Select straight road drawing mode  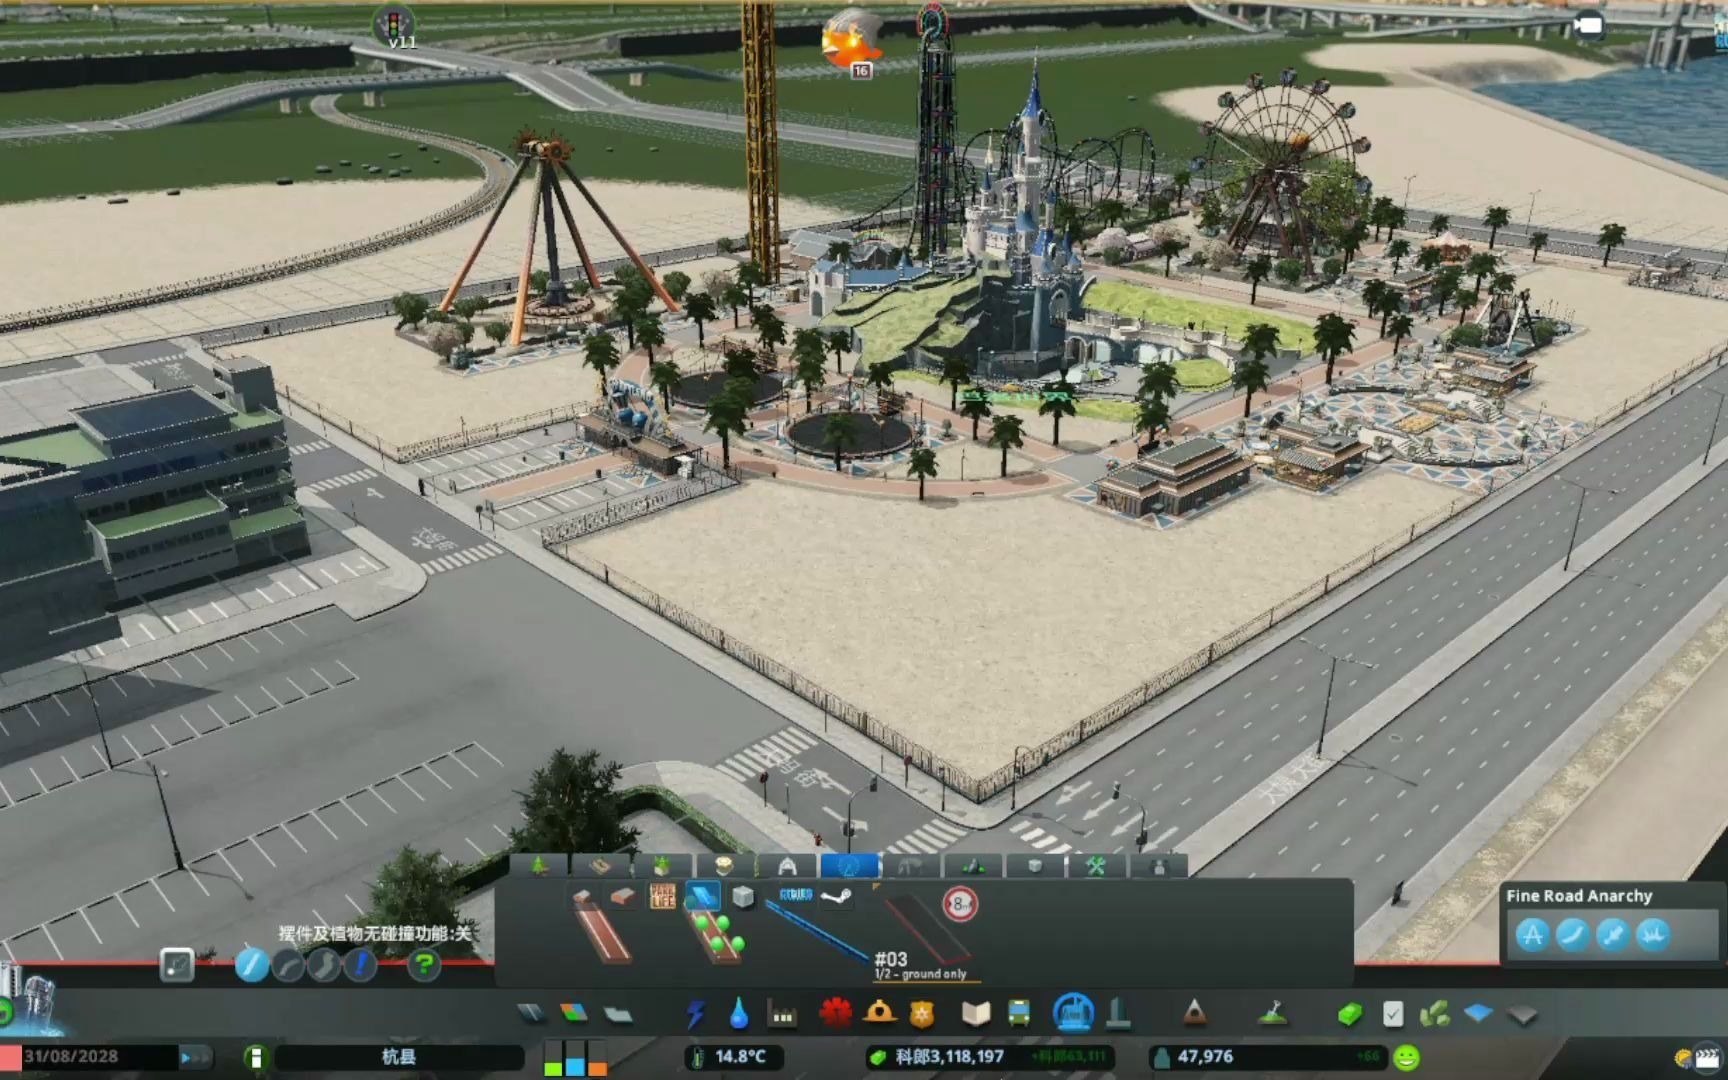[252, 965]
